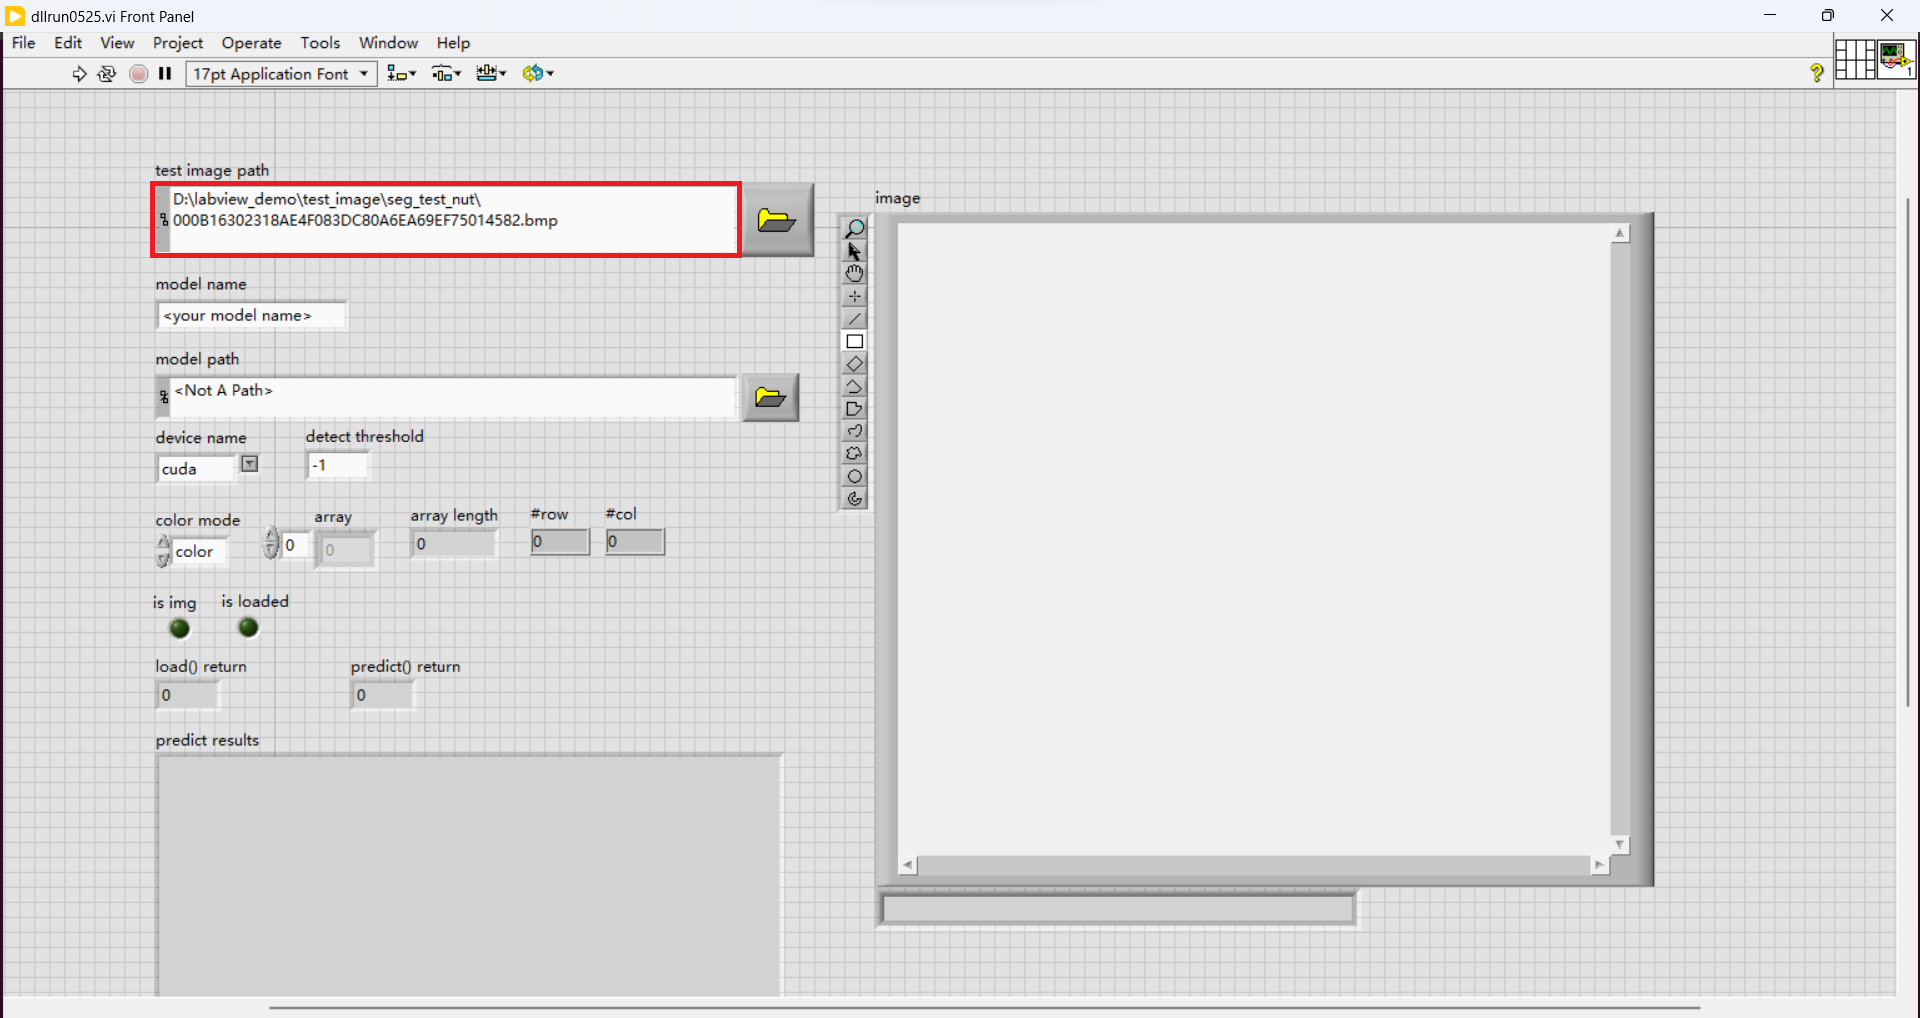Click the VI icon in top-right corner

[x=1896, y=59]
